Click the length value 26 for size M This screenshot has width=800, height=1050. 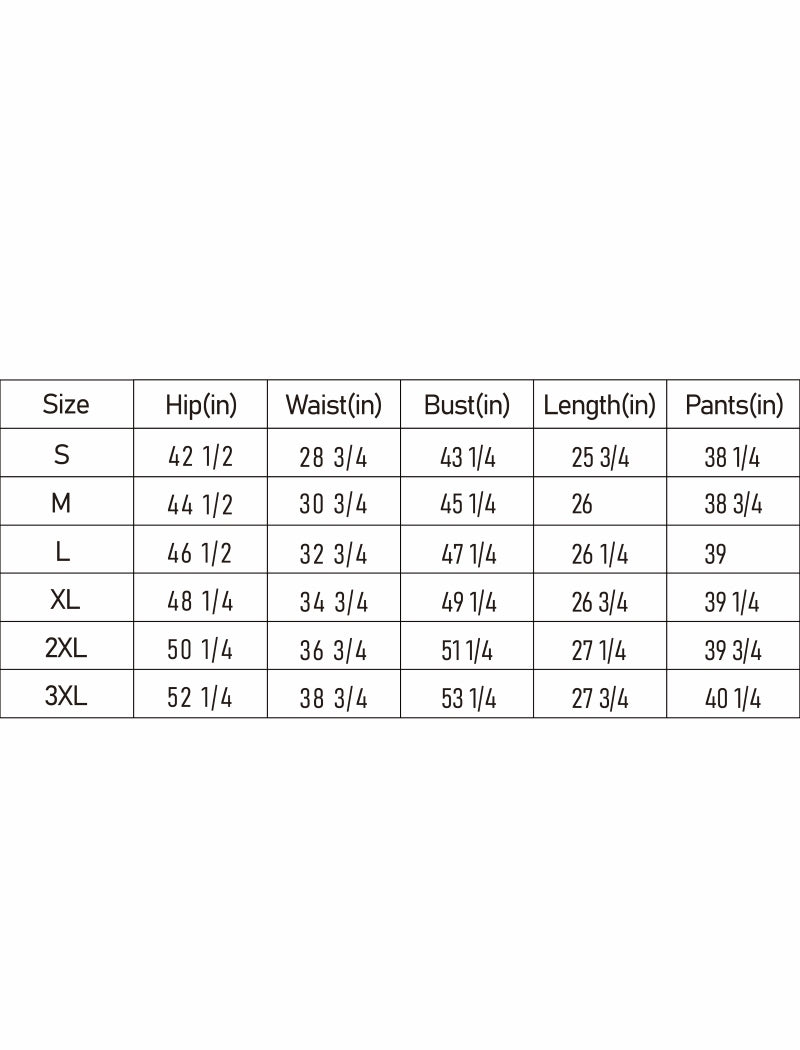click(x=582, y=505)
